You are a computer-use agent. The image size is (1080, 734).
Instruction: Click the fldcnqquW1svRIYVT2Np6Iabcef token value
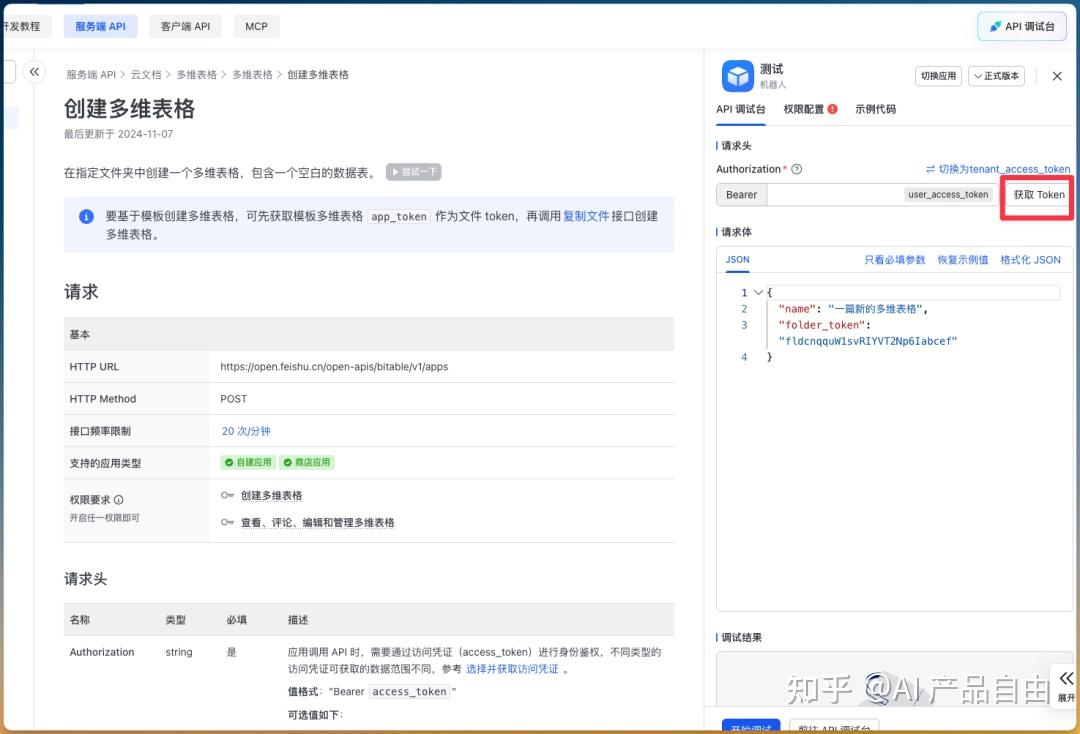(868, 341)
